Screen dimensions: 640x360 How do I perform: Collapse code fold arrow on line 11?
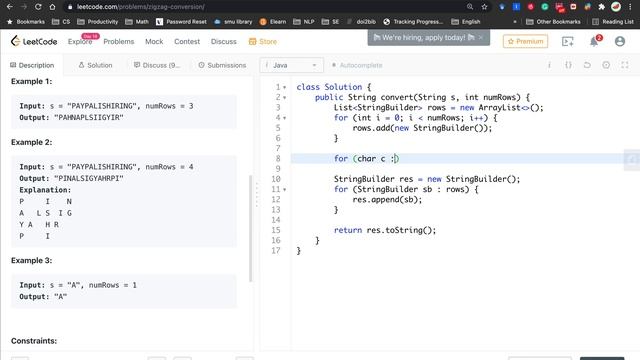(x=284, y=190)
